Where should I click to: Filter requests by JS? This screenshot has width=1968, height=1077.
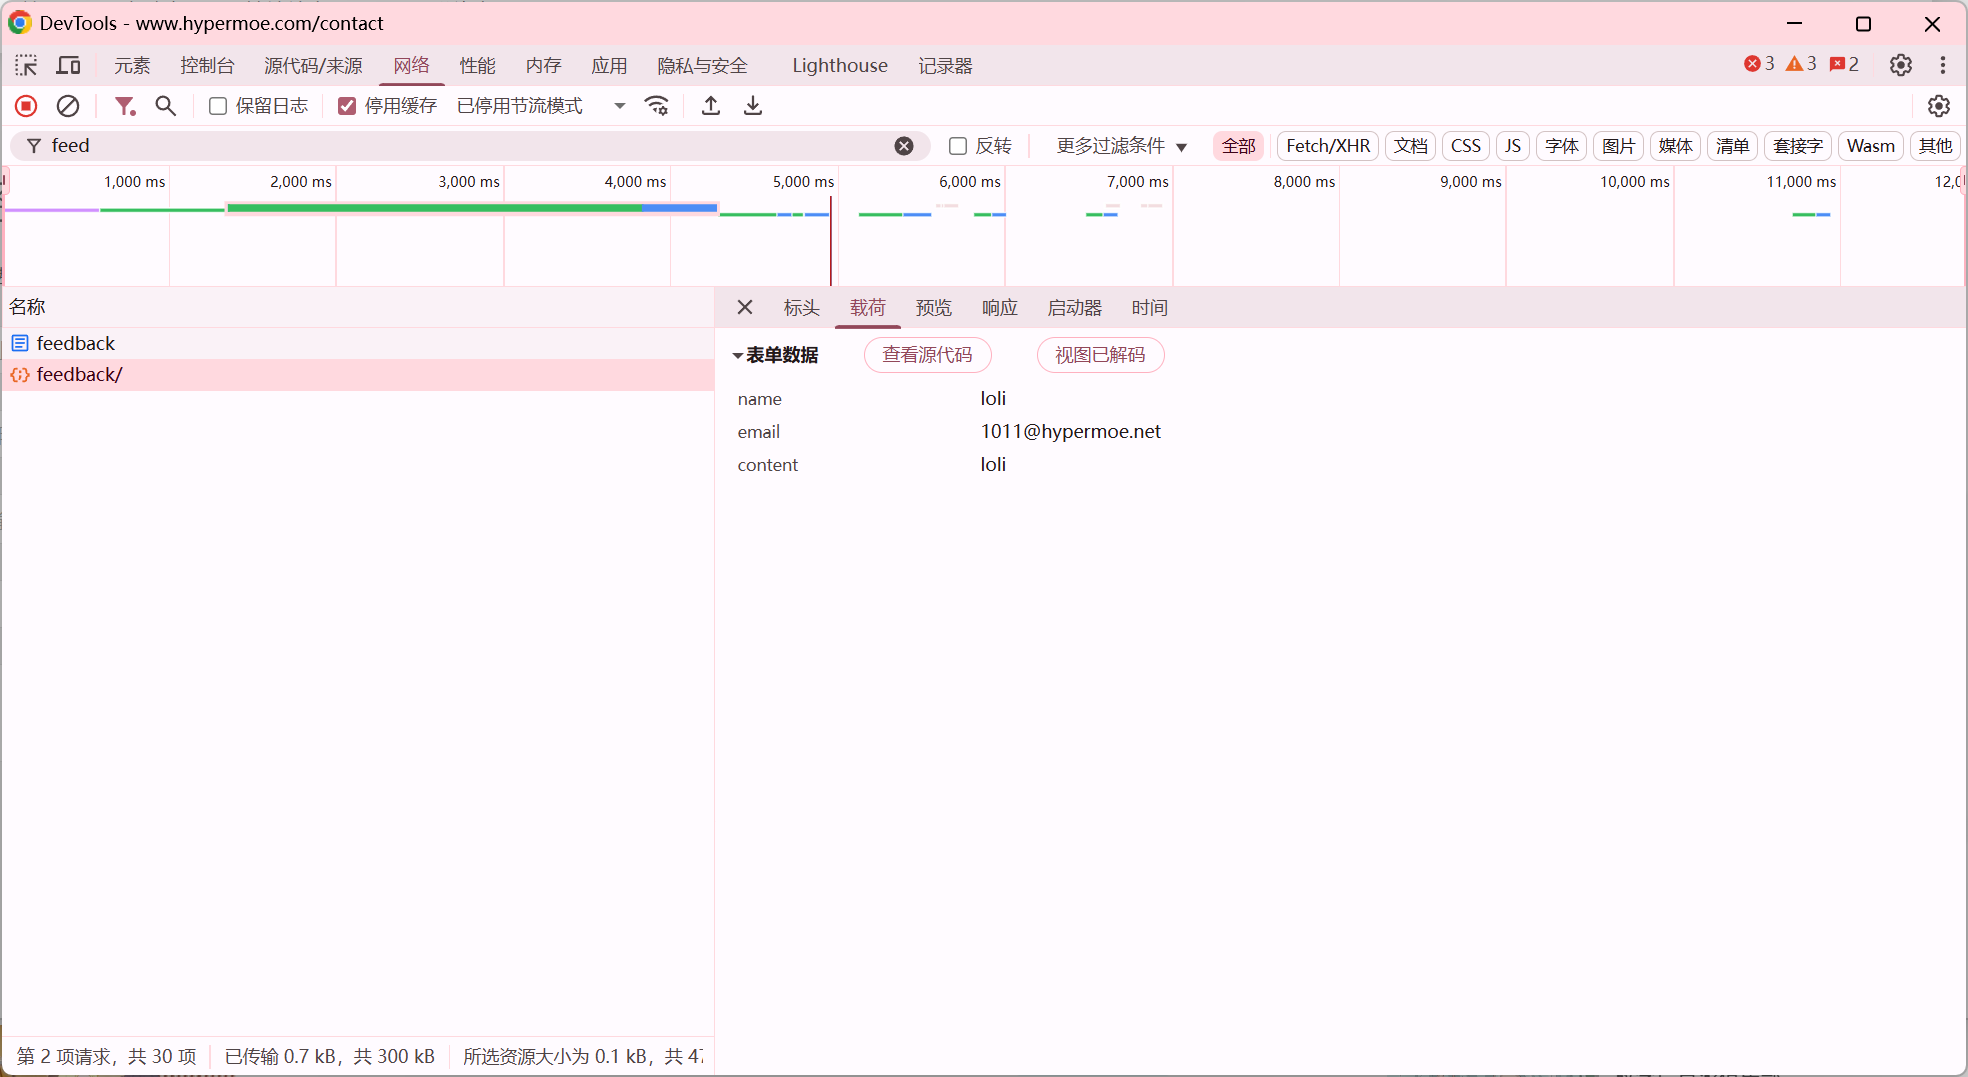[1513, 146]
